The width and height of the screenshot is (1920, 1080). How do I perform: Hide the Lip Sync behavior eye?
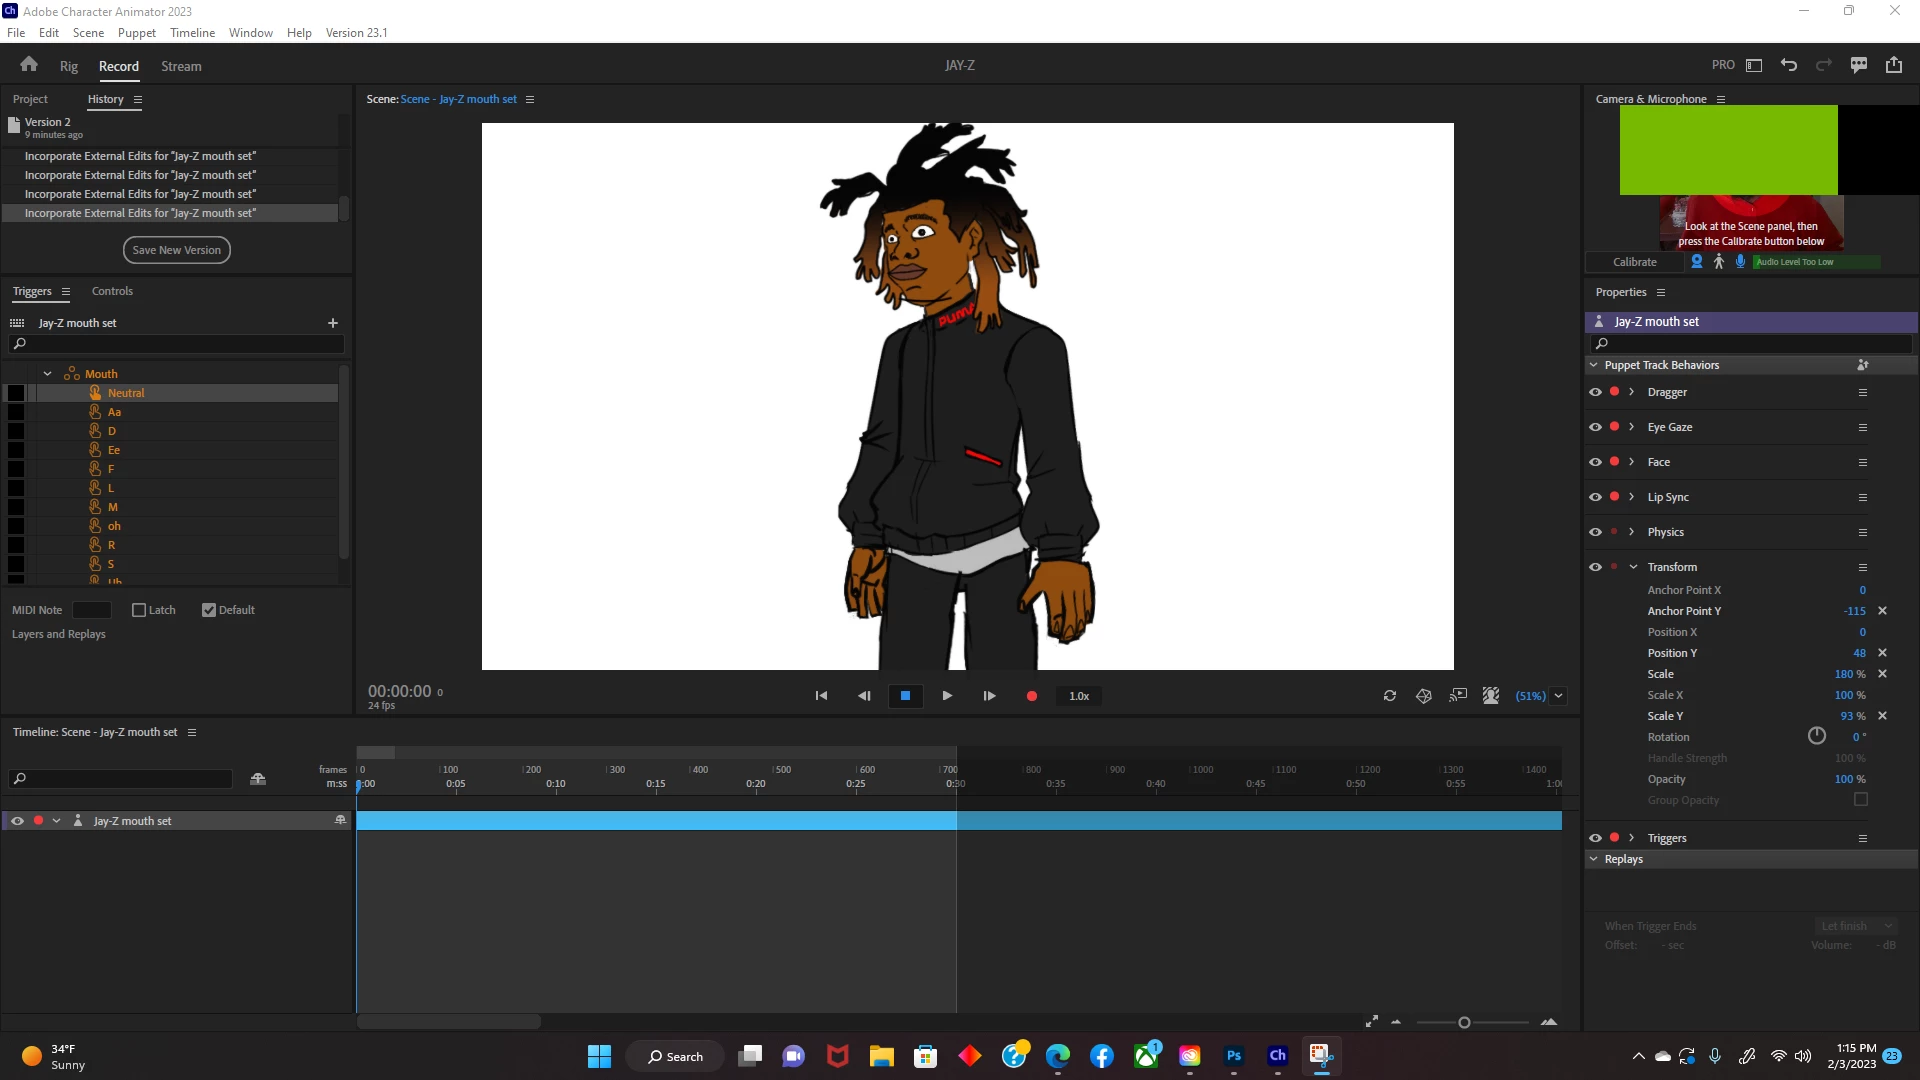click(1595, 497)
